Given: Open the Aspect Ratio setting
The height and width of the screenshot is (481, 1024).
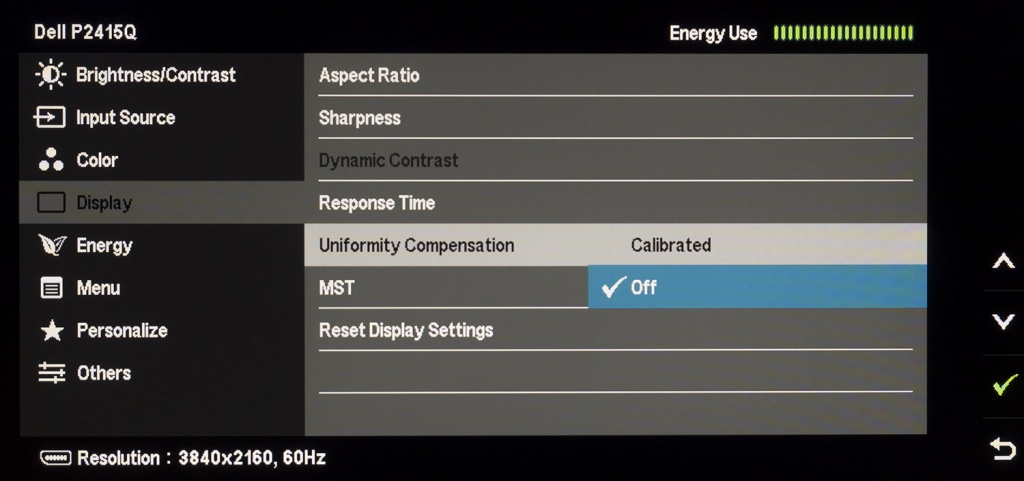Looking at the screenshot, I should coord(369,75).
